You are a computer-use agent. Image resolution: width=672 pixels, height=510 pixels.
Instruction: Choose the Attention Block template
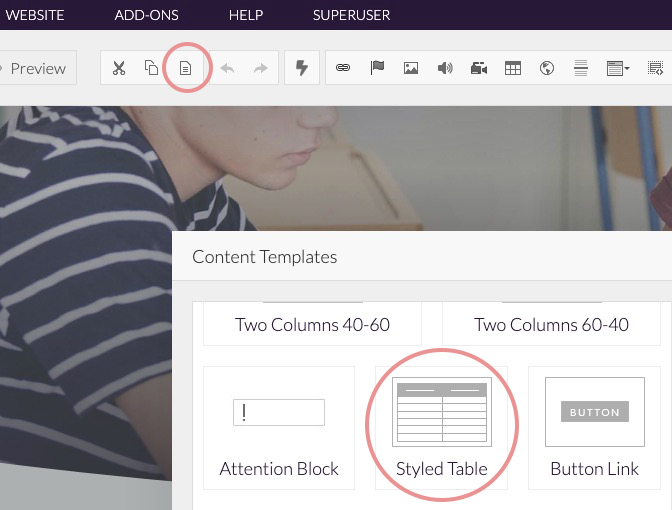tap(279, 428)
